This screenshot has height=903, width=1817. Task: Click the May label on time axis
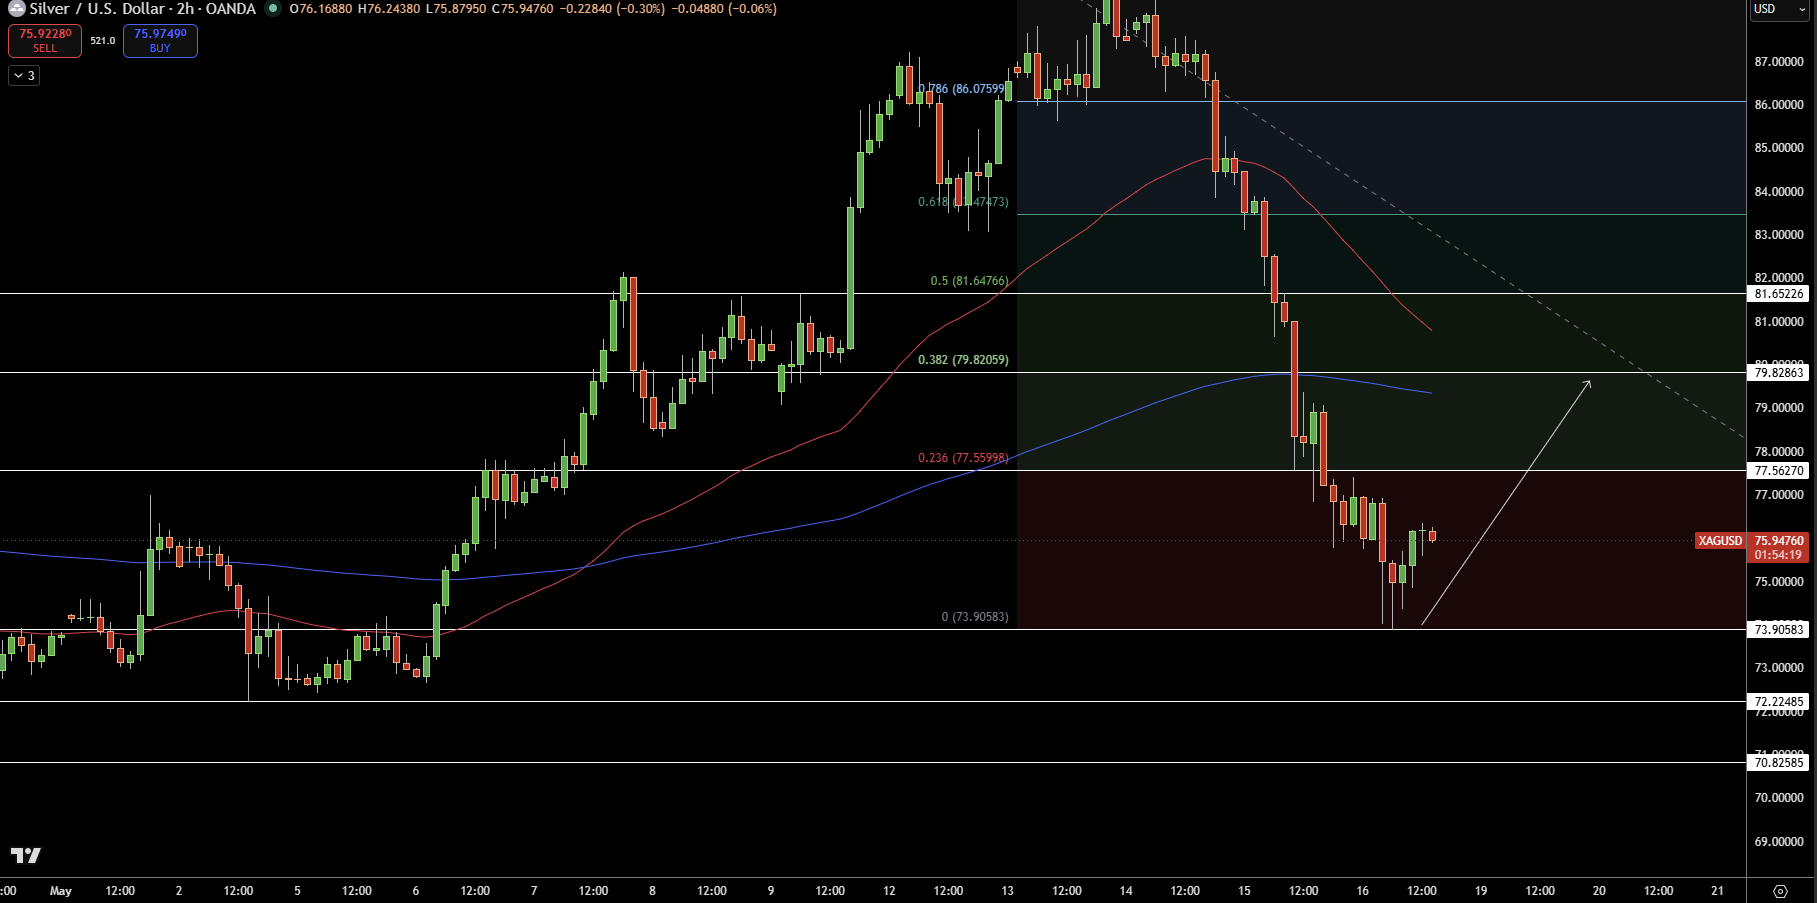(61, 891)
